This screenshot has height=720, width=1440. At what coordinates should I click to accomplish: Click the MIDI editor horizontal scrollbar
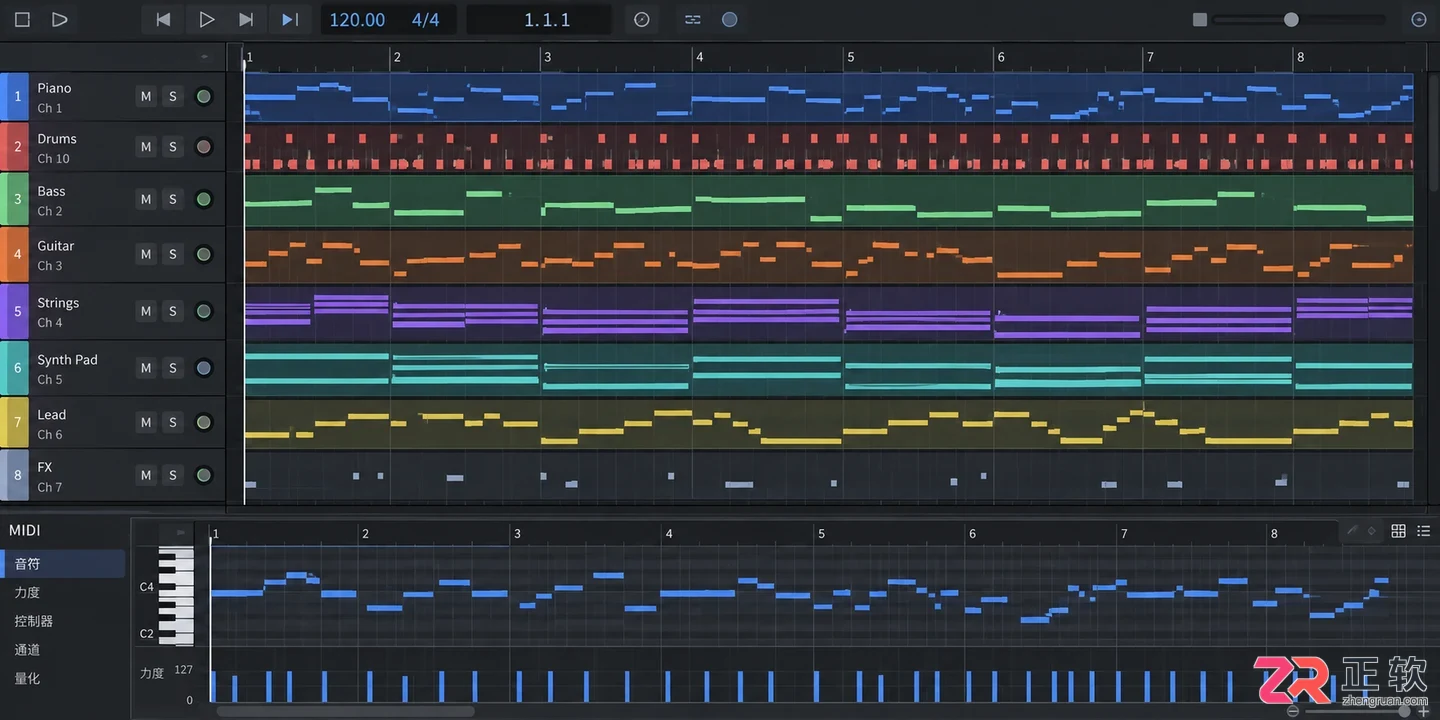click(x=345, y=712)
